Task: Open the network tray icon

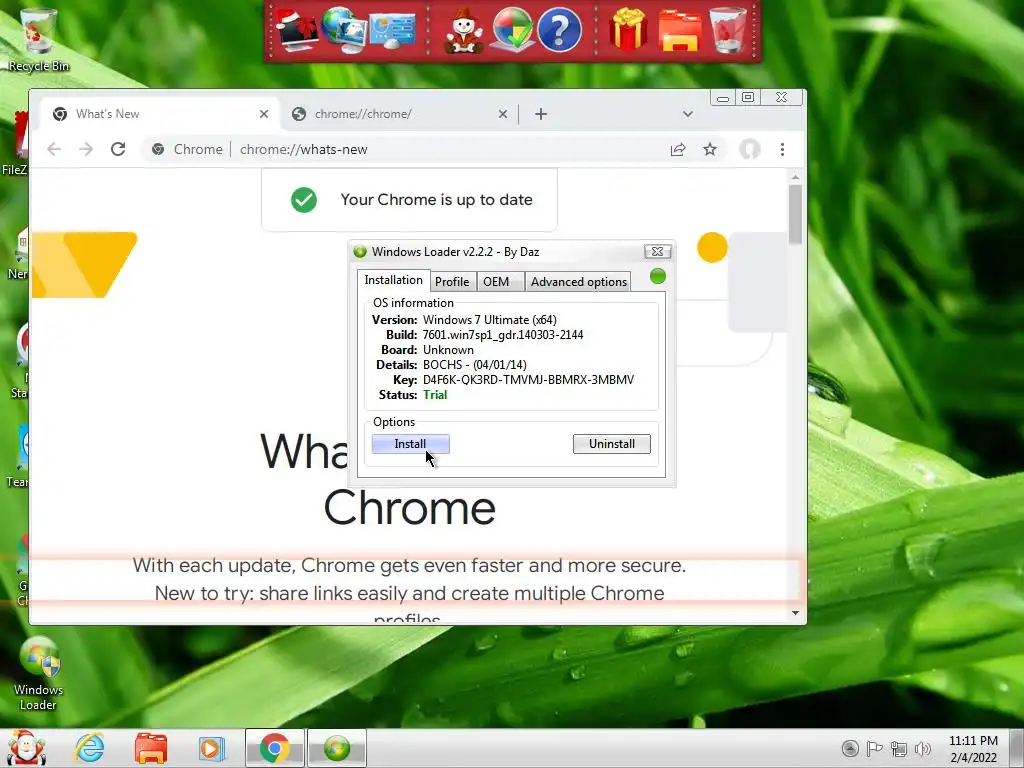Action: point(899,748)
